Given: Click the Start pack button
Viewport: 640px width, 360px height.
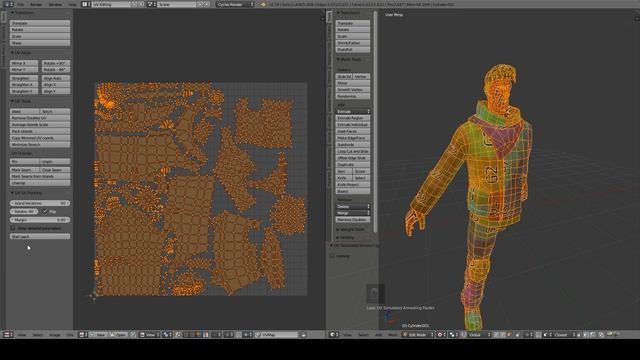Looking at the screenshot, I should [x=40, y=236].
